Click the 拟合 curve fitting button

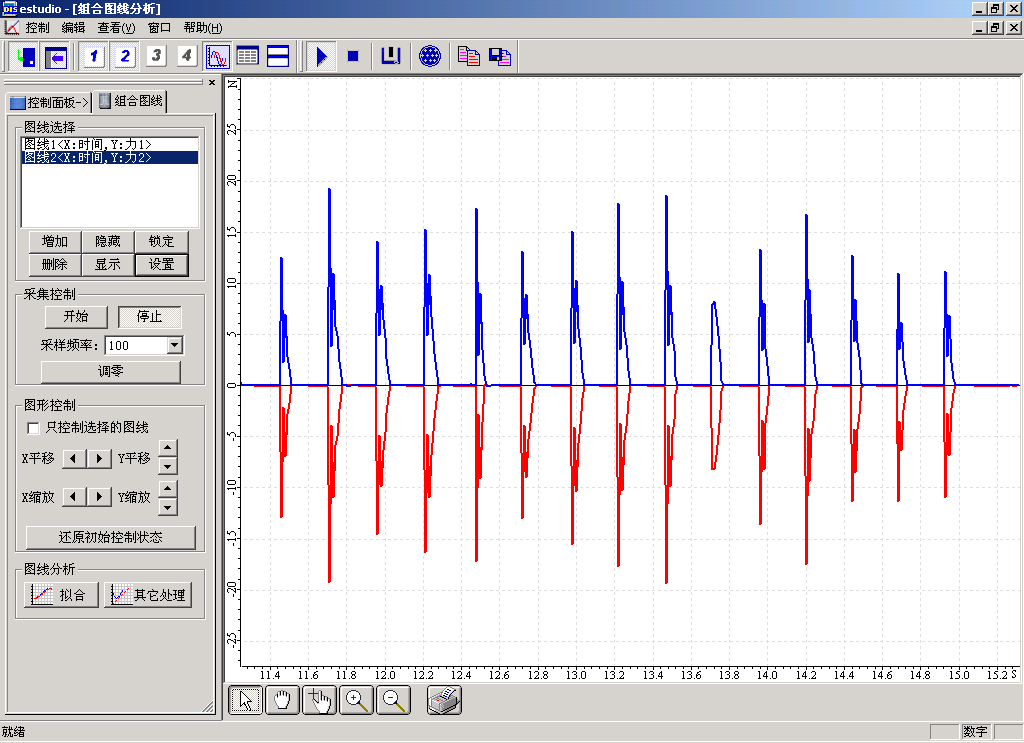pyautogui.click(x=61, y=595)
